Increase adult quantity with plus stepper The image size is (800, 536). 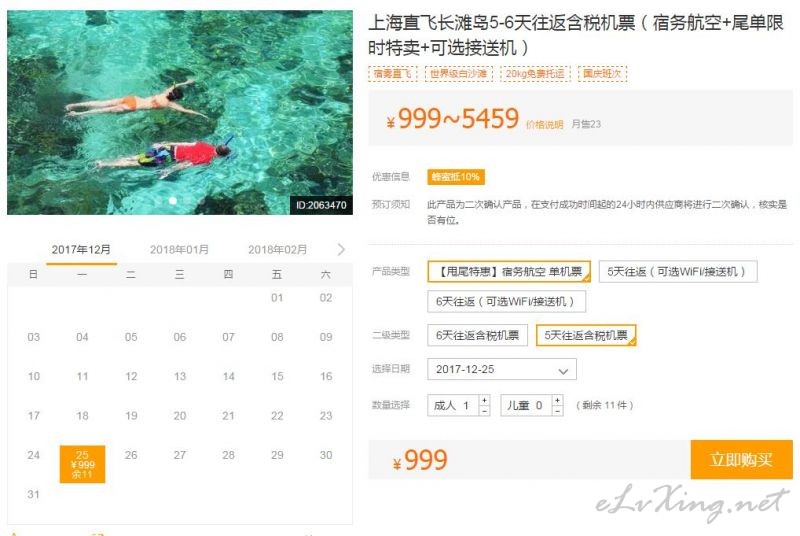tap(485, 400)
